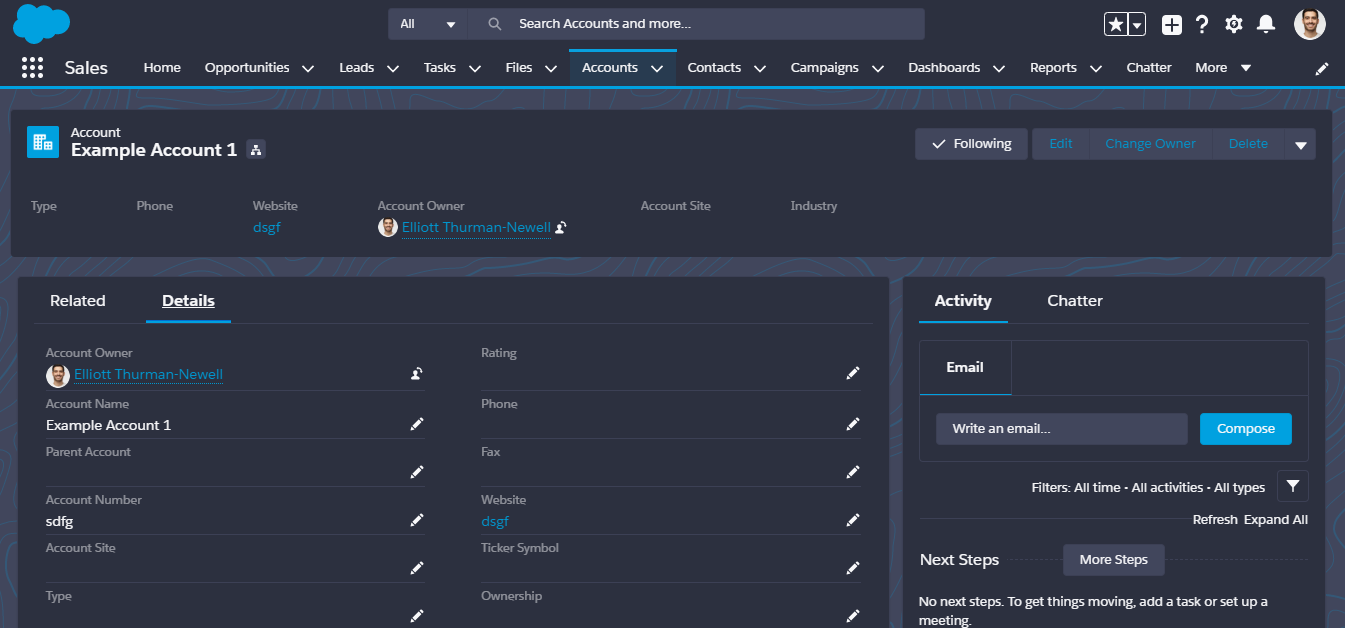This screenshot has width=1345, height=628.
Task: Click the Write an email field
Action: [x=1061, y=428]
